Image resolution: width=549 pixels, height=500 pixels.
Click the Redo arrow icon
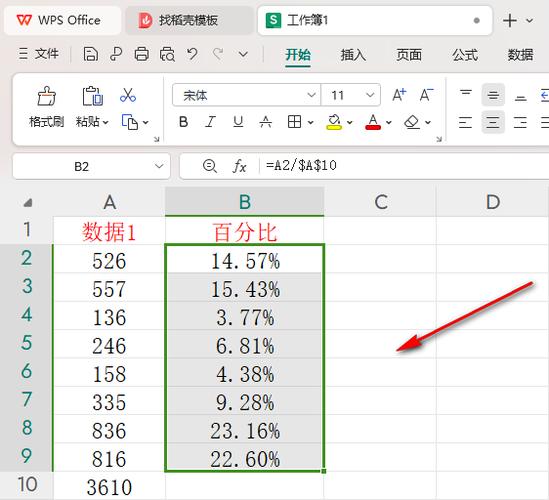coord(218,54)
